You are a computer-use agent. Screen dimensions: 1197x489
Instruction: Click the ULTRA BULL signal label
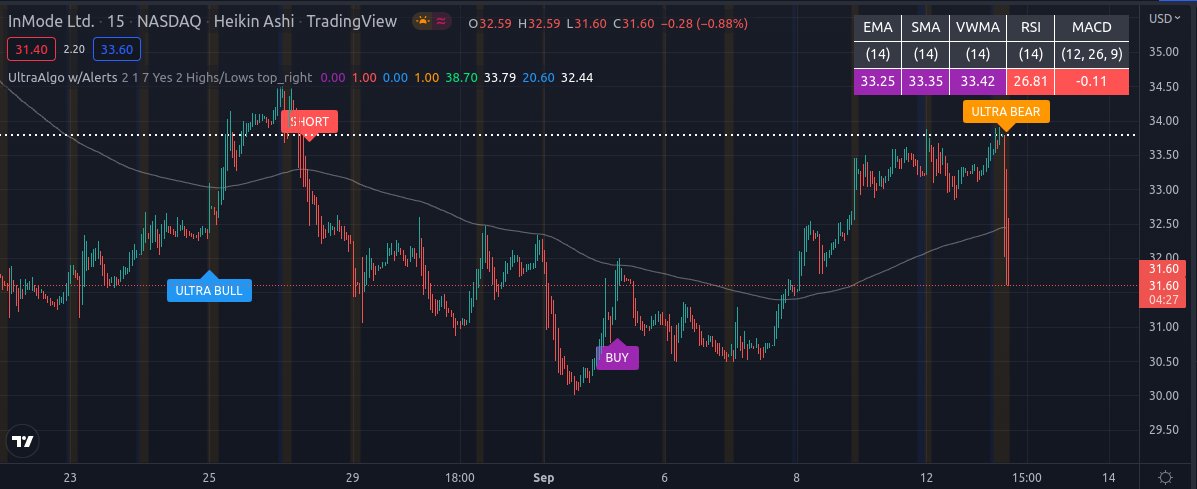tap(208, 290)
